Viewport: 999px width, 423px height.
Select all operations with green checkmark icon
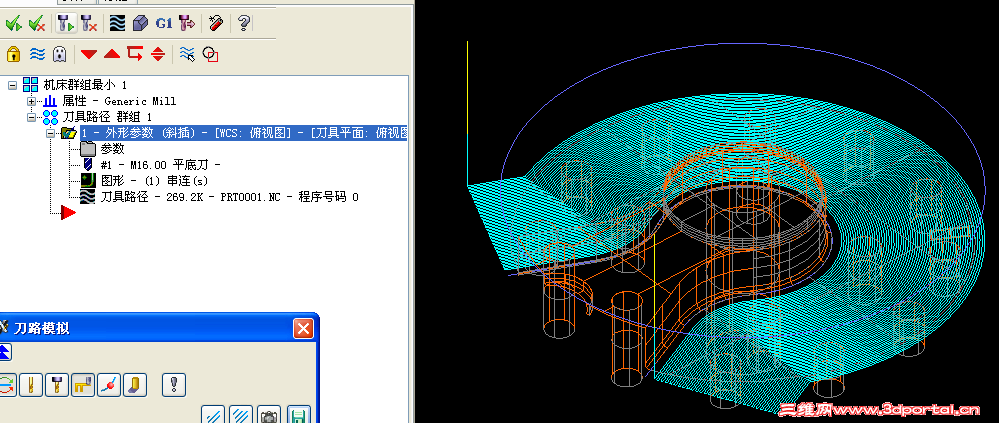[13, 24]
